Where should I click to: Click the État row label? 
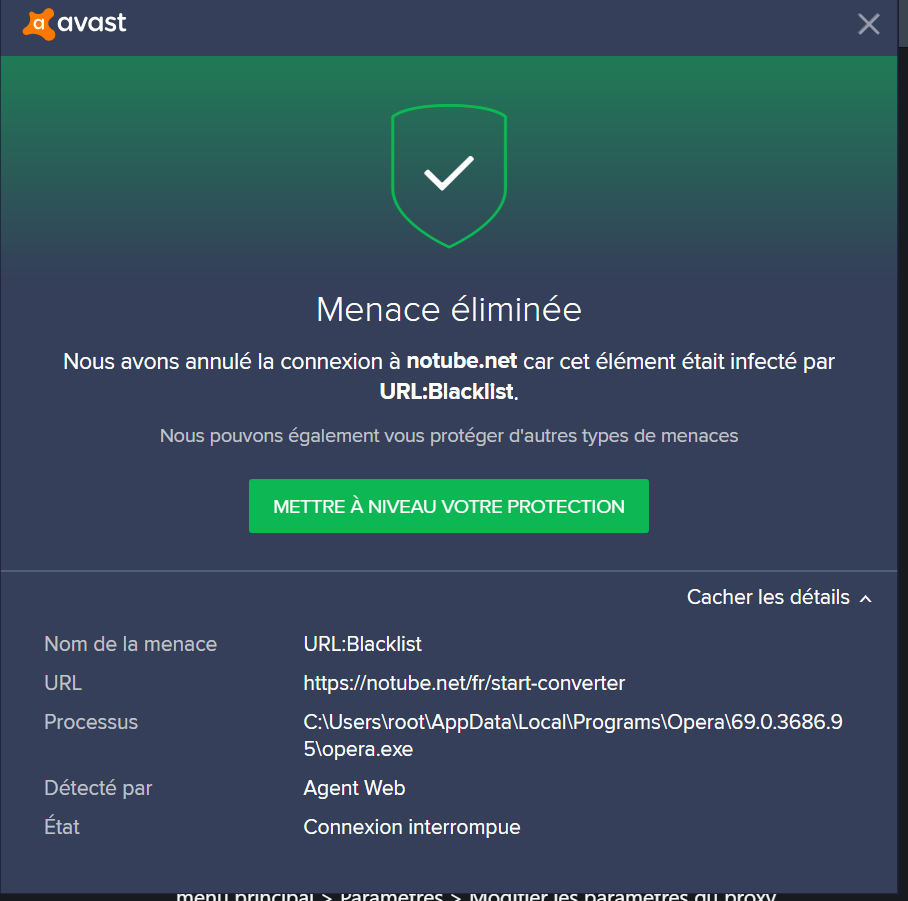(62, 827)
